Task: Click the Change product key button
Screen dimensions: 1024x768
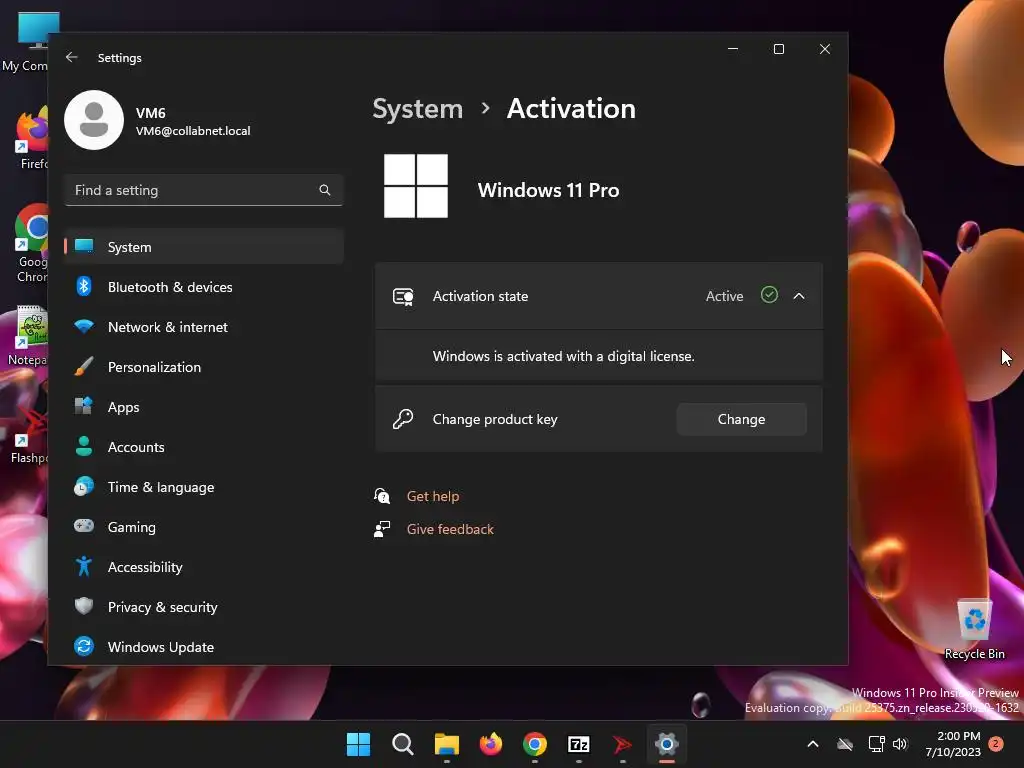Action: click(x=741, y=419)
